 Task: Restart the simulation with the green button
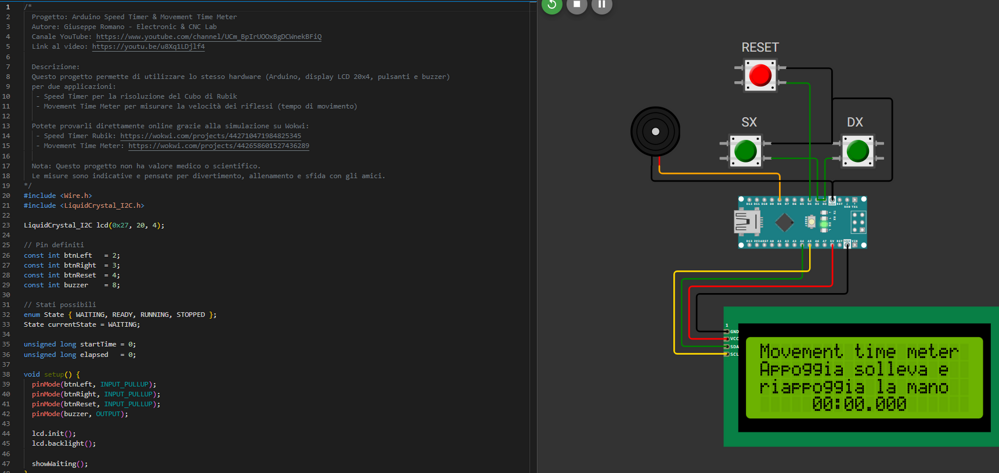(x=551, y=5)
